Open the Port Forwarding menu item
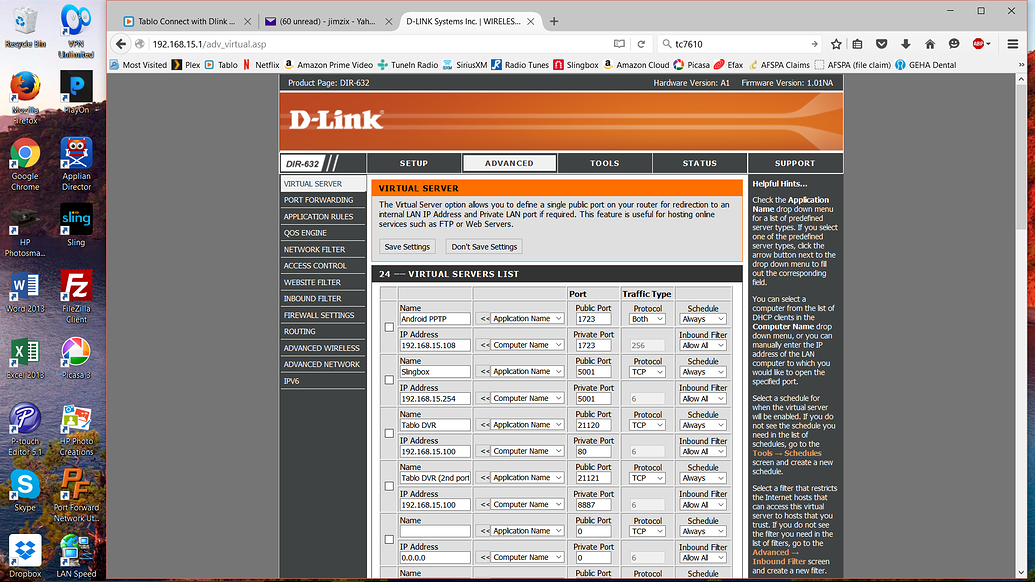This screenshot has height=582, width=1035. (x=318, y=200)
